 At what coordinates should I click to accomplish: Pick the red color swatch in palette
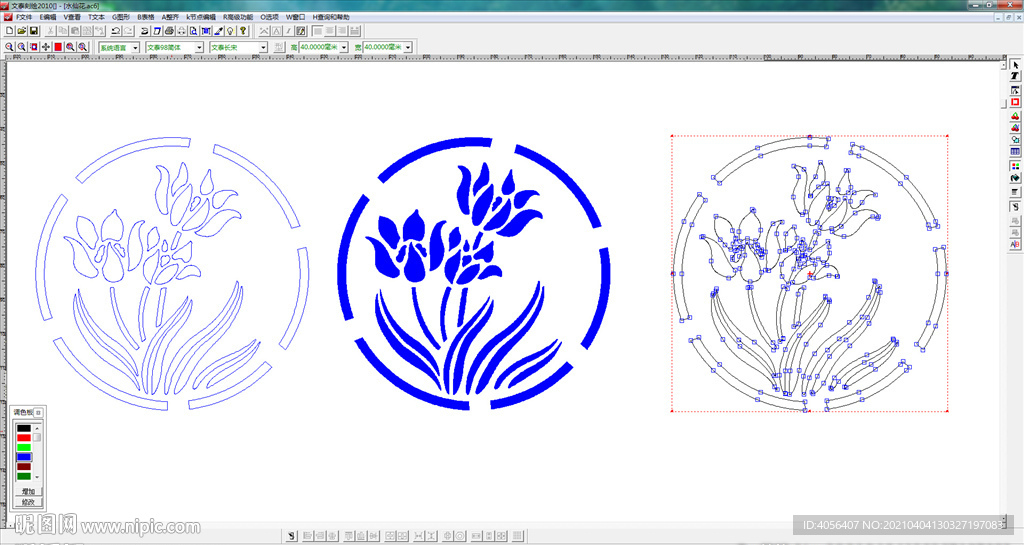23,438
